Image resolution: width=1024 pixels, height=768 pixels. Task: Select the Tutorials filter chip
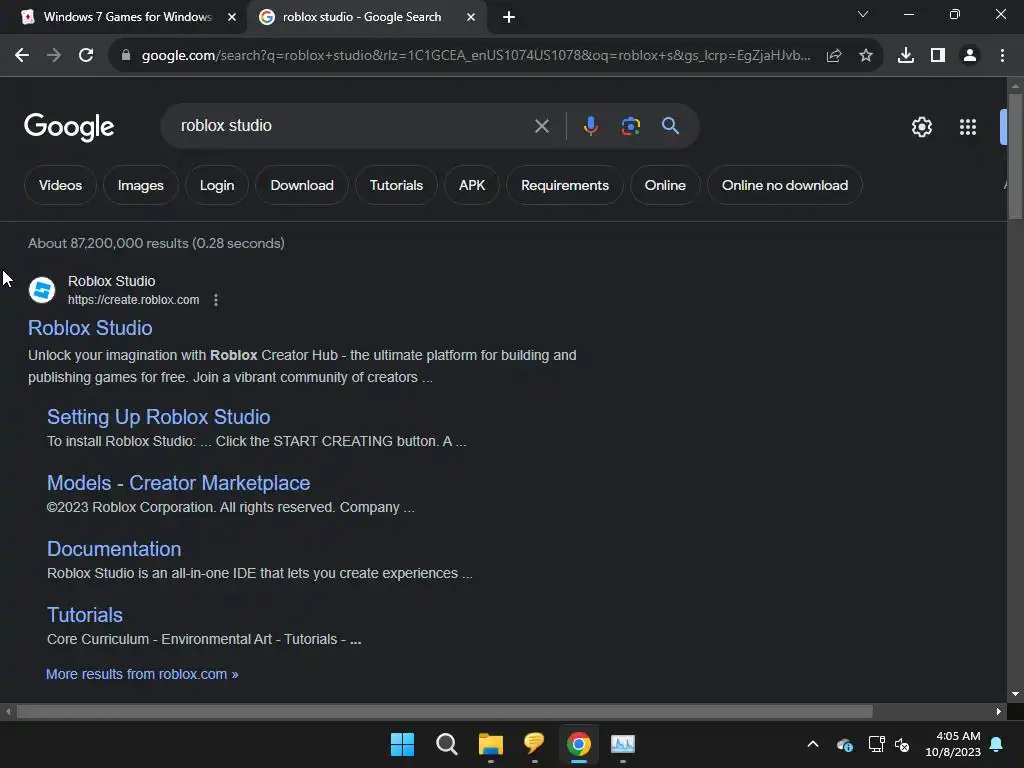point(396,185)
